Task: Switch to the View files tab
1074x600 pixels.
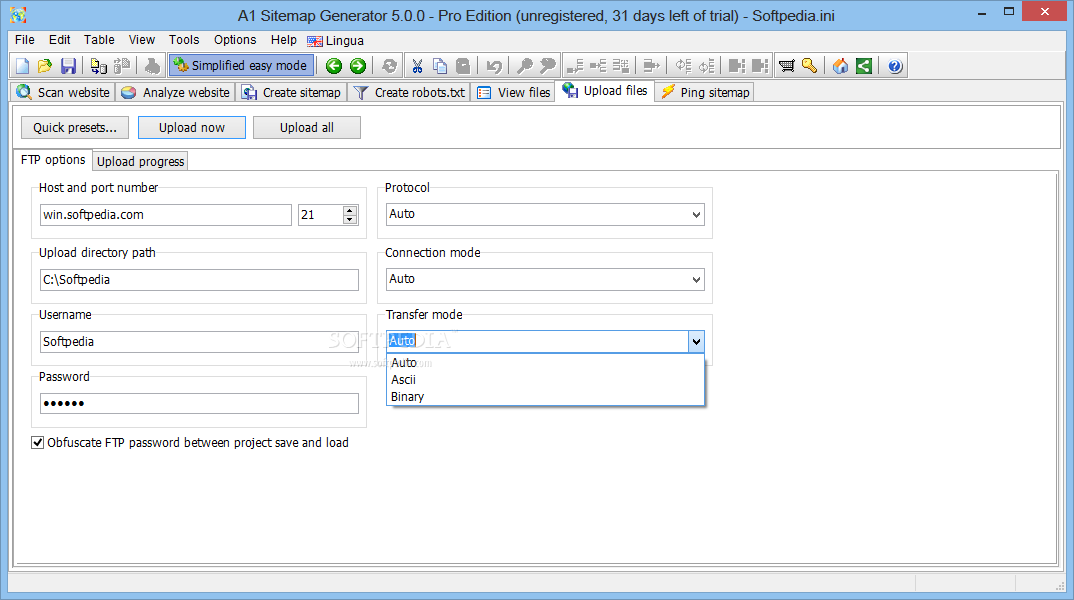Action: click(514, 92)
